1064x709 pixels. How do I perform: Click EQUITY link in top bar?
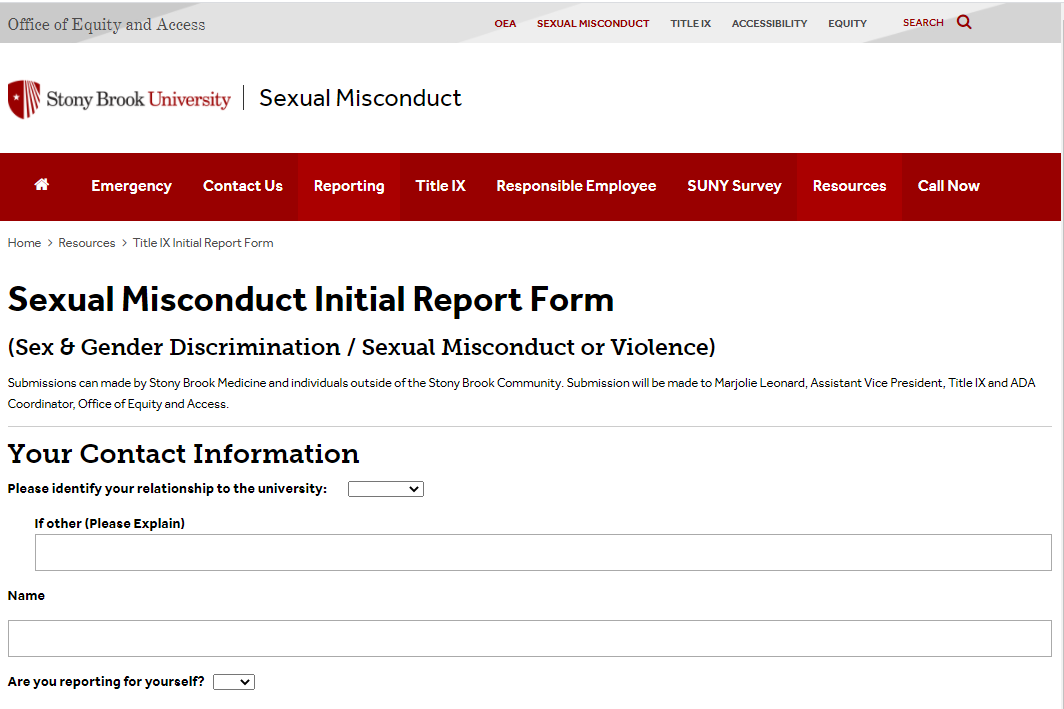pyautogui.click(x=848, y=23)
